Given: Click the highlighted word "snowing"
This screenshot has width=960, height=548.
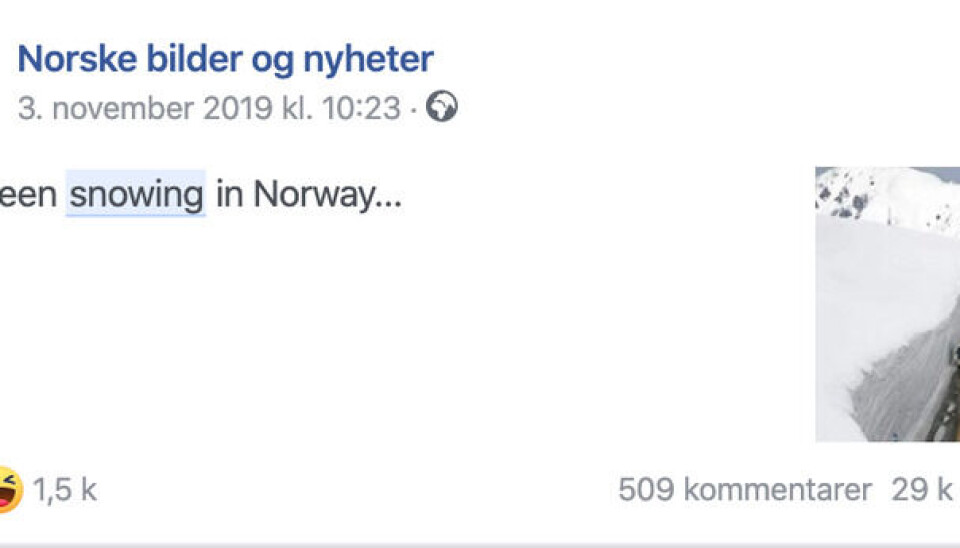Looking at the screenshot, I should pos(136,194).
